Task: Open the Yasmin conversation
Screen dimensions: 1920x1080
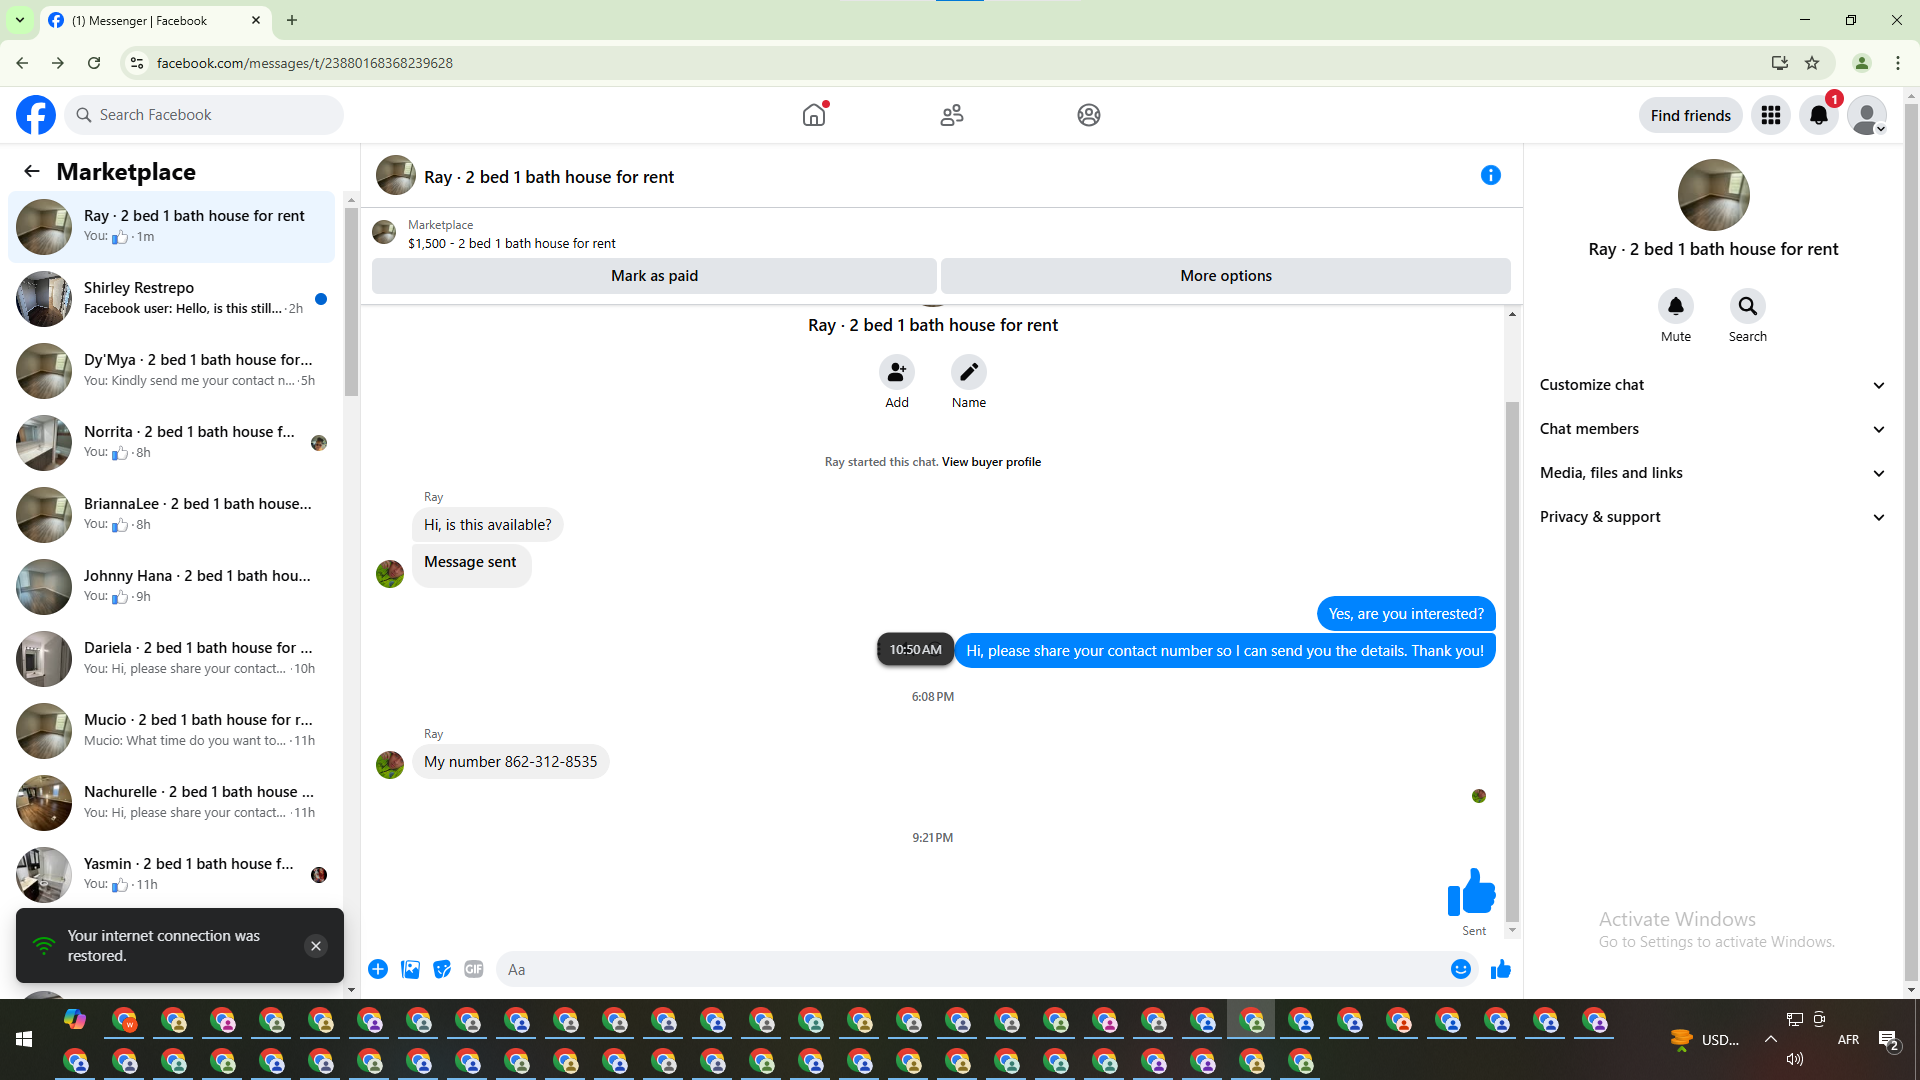Action: [x=172, y=875]
